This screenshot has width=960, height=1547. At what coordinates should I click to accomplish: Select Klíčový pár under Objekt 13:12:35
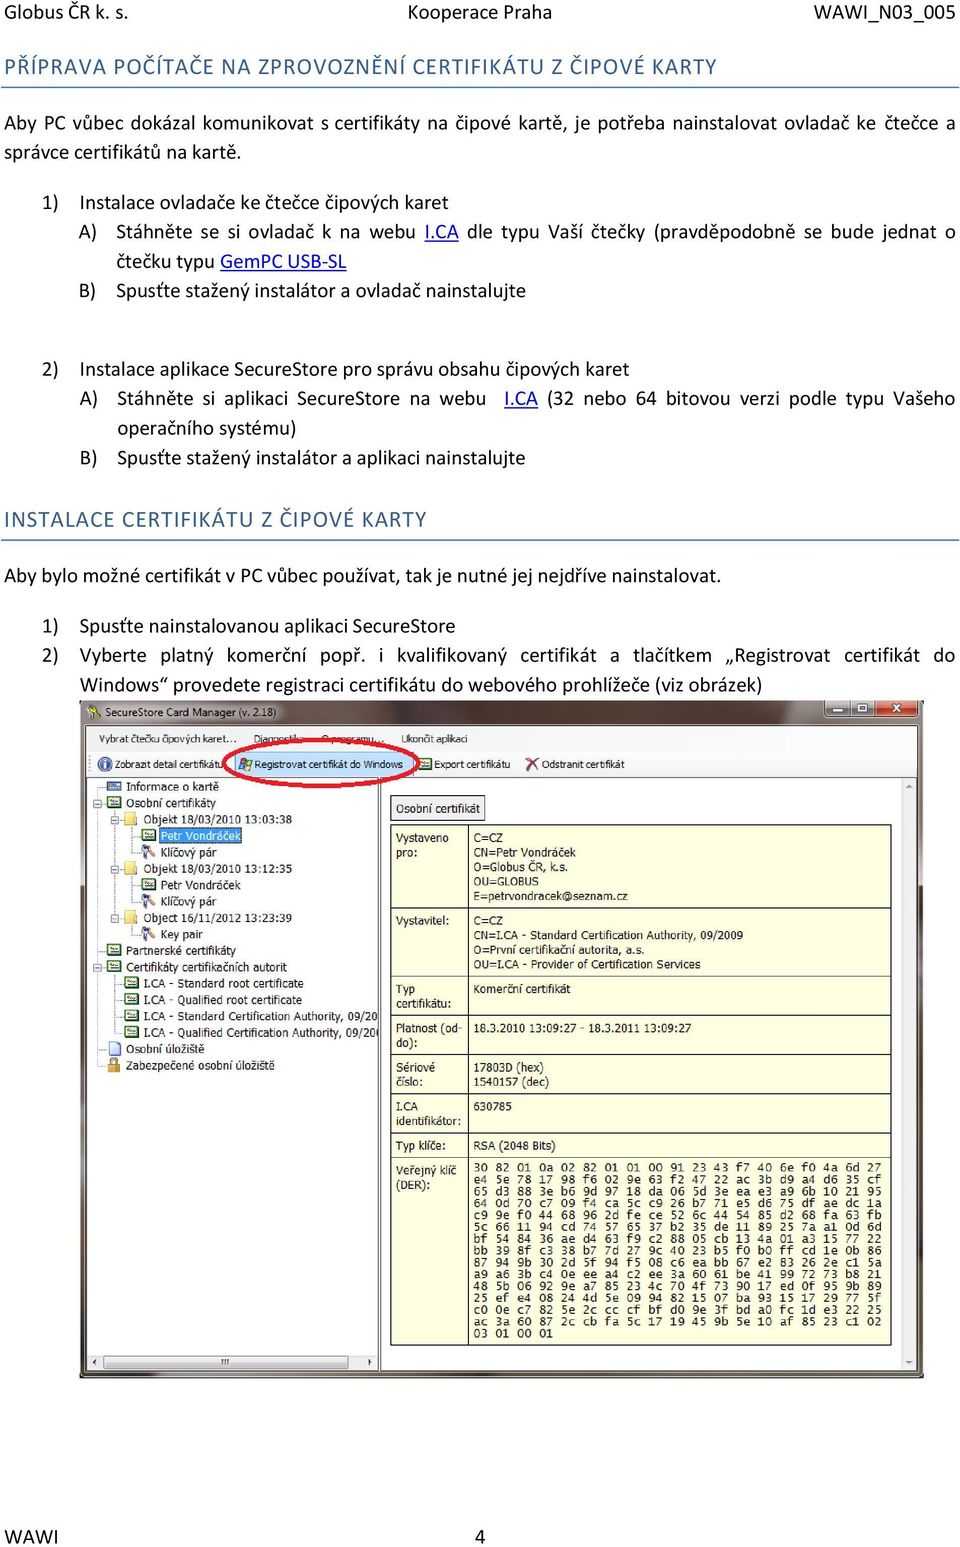(188, 901)
